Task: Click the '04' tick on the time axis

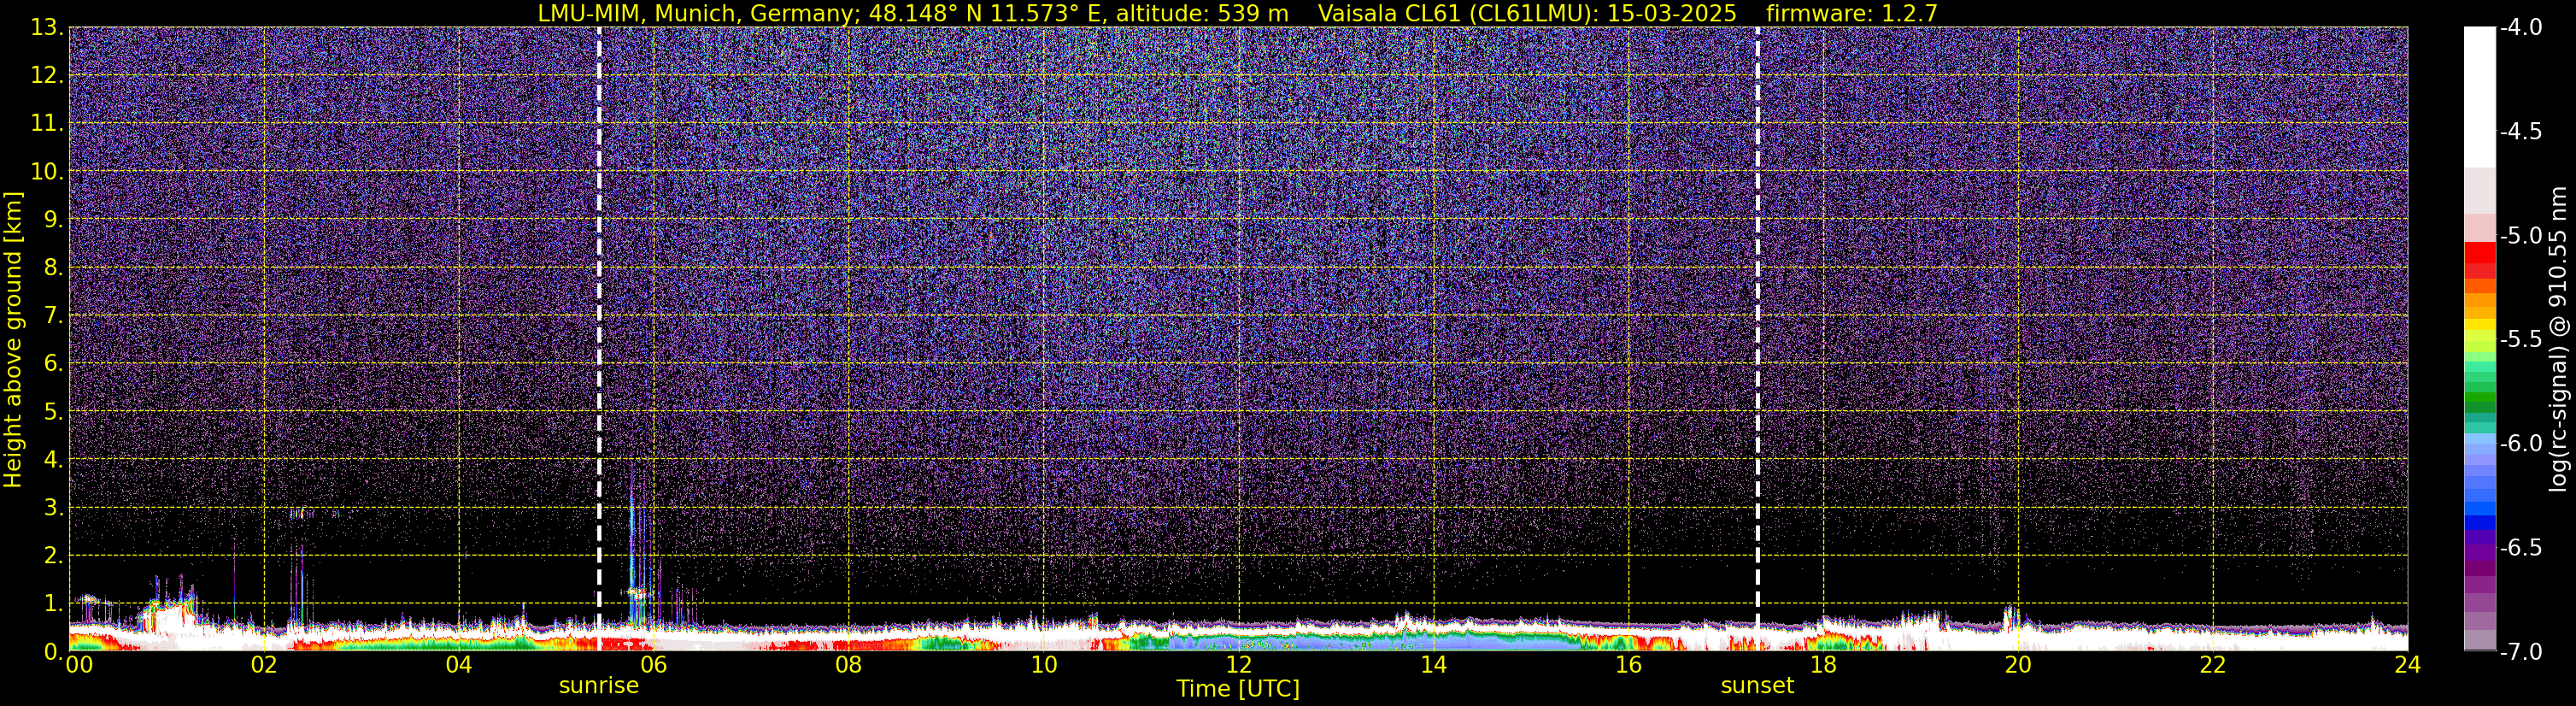Action: 459,665
